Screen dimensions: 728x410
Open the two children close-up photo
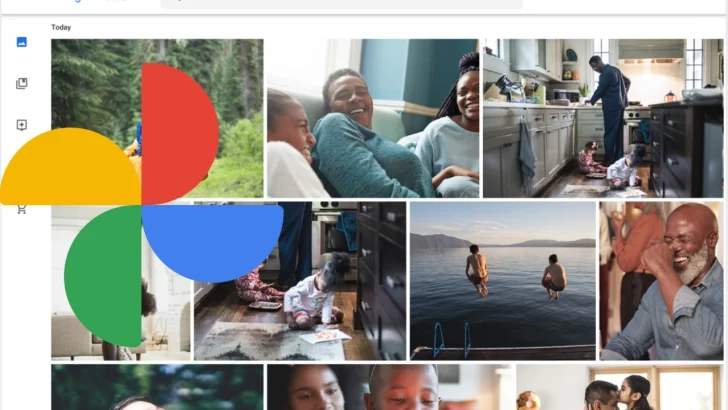390,387
